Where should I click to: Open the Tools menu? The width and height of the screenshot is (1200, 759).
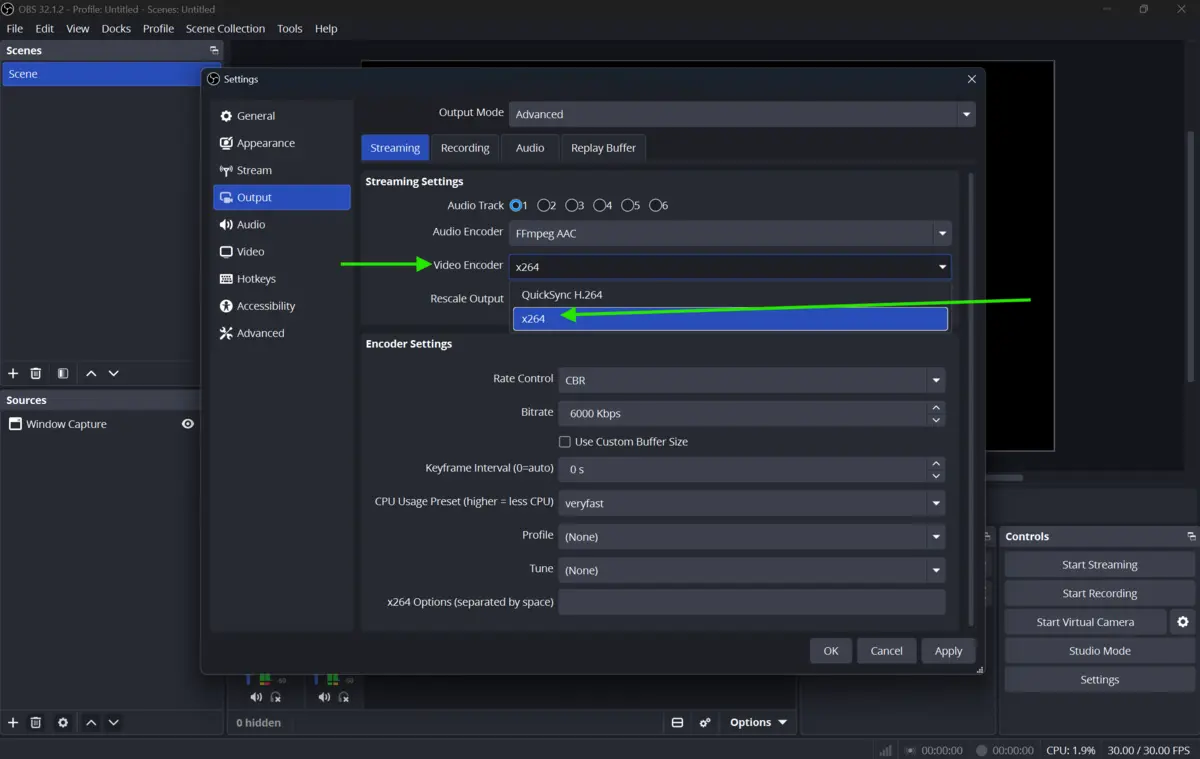[x=290, y=28]
